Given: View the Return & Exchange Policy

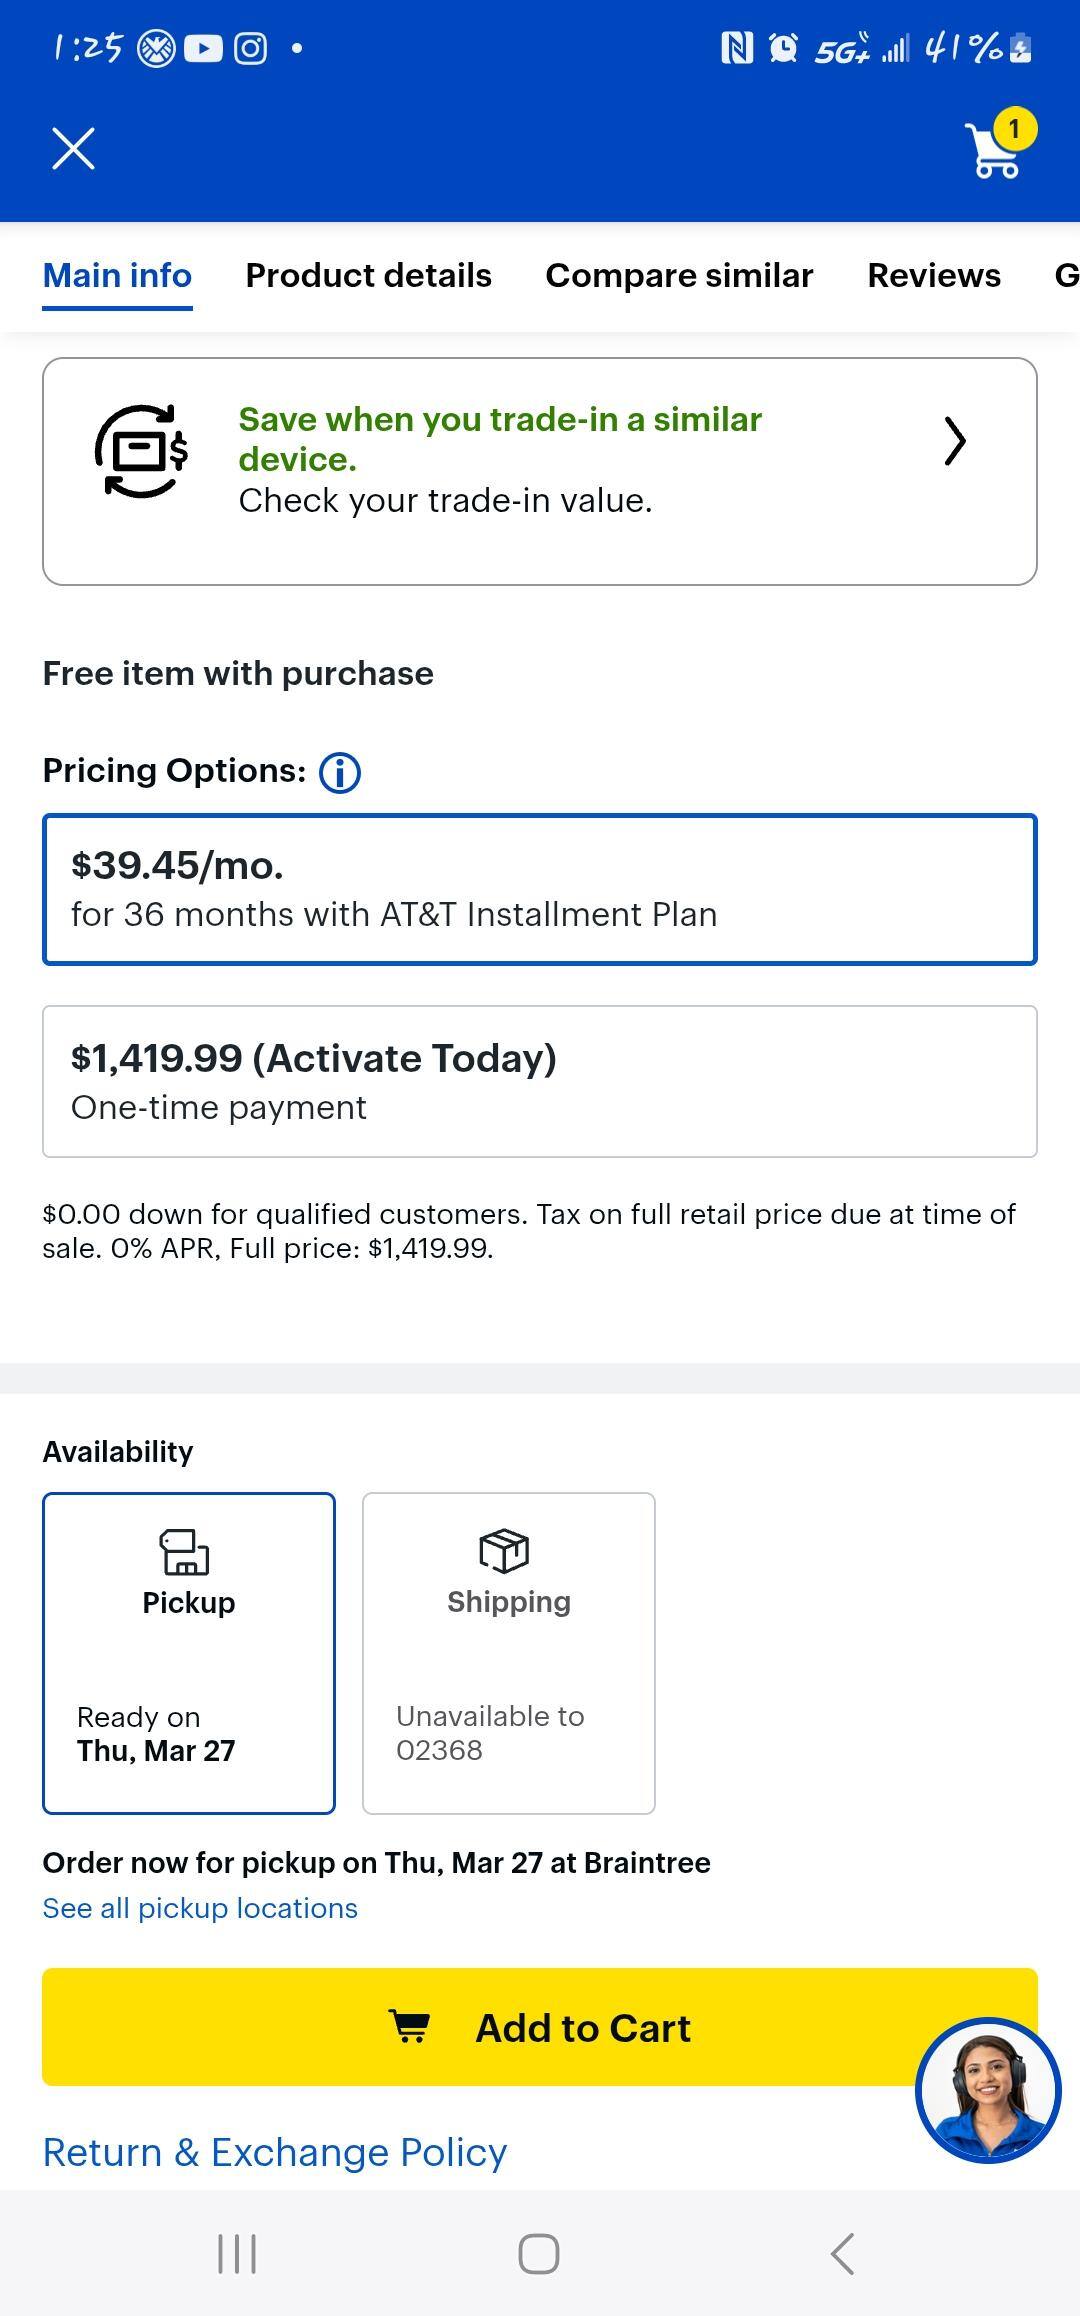Looking at the screenshot, I should click(x=274, y=2152).
